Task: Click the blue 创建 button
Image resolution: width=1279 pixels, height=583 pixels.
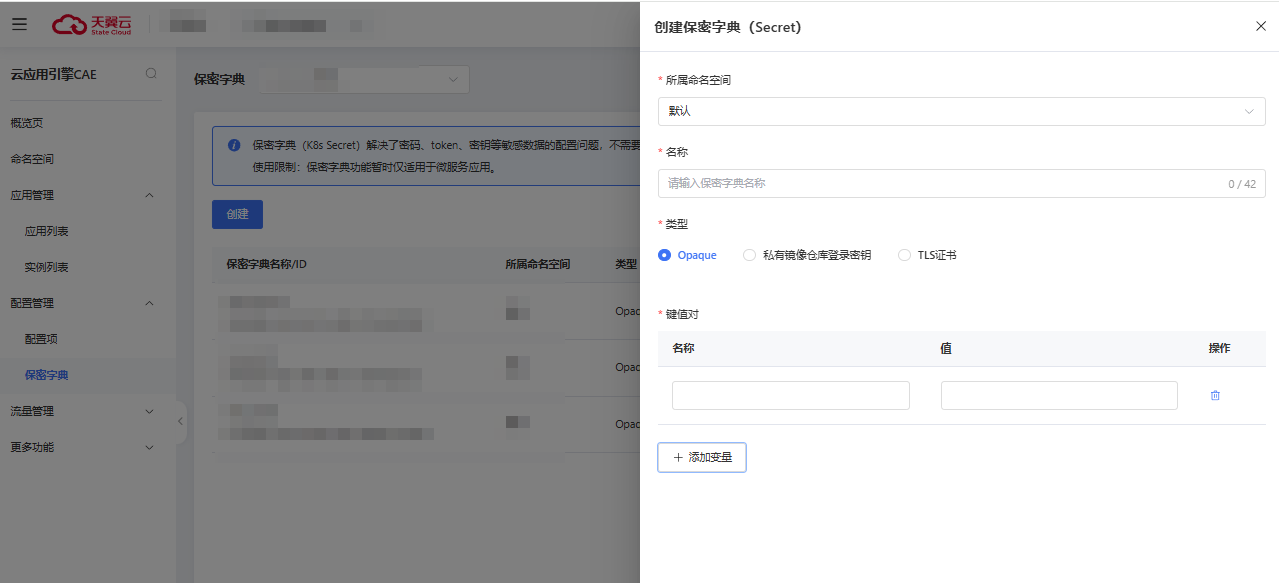Action: click(x=237, y=214)
